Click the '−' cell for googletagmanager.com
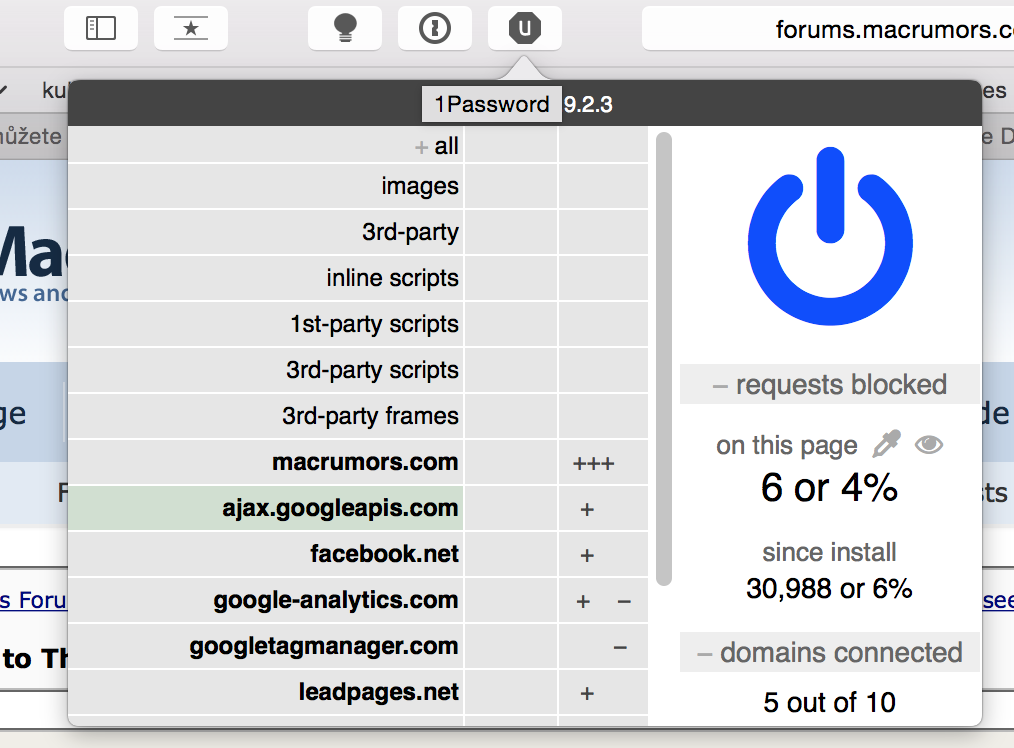 click(603, 646)
